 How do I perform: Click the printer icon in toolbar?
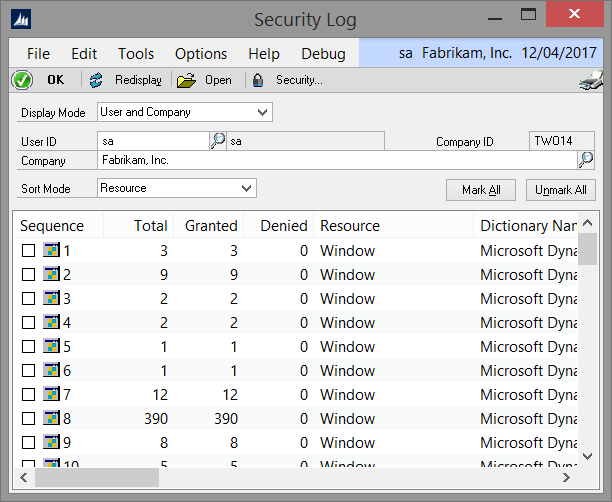[591, 80]
